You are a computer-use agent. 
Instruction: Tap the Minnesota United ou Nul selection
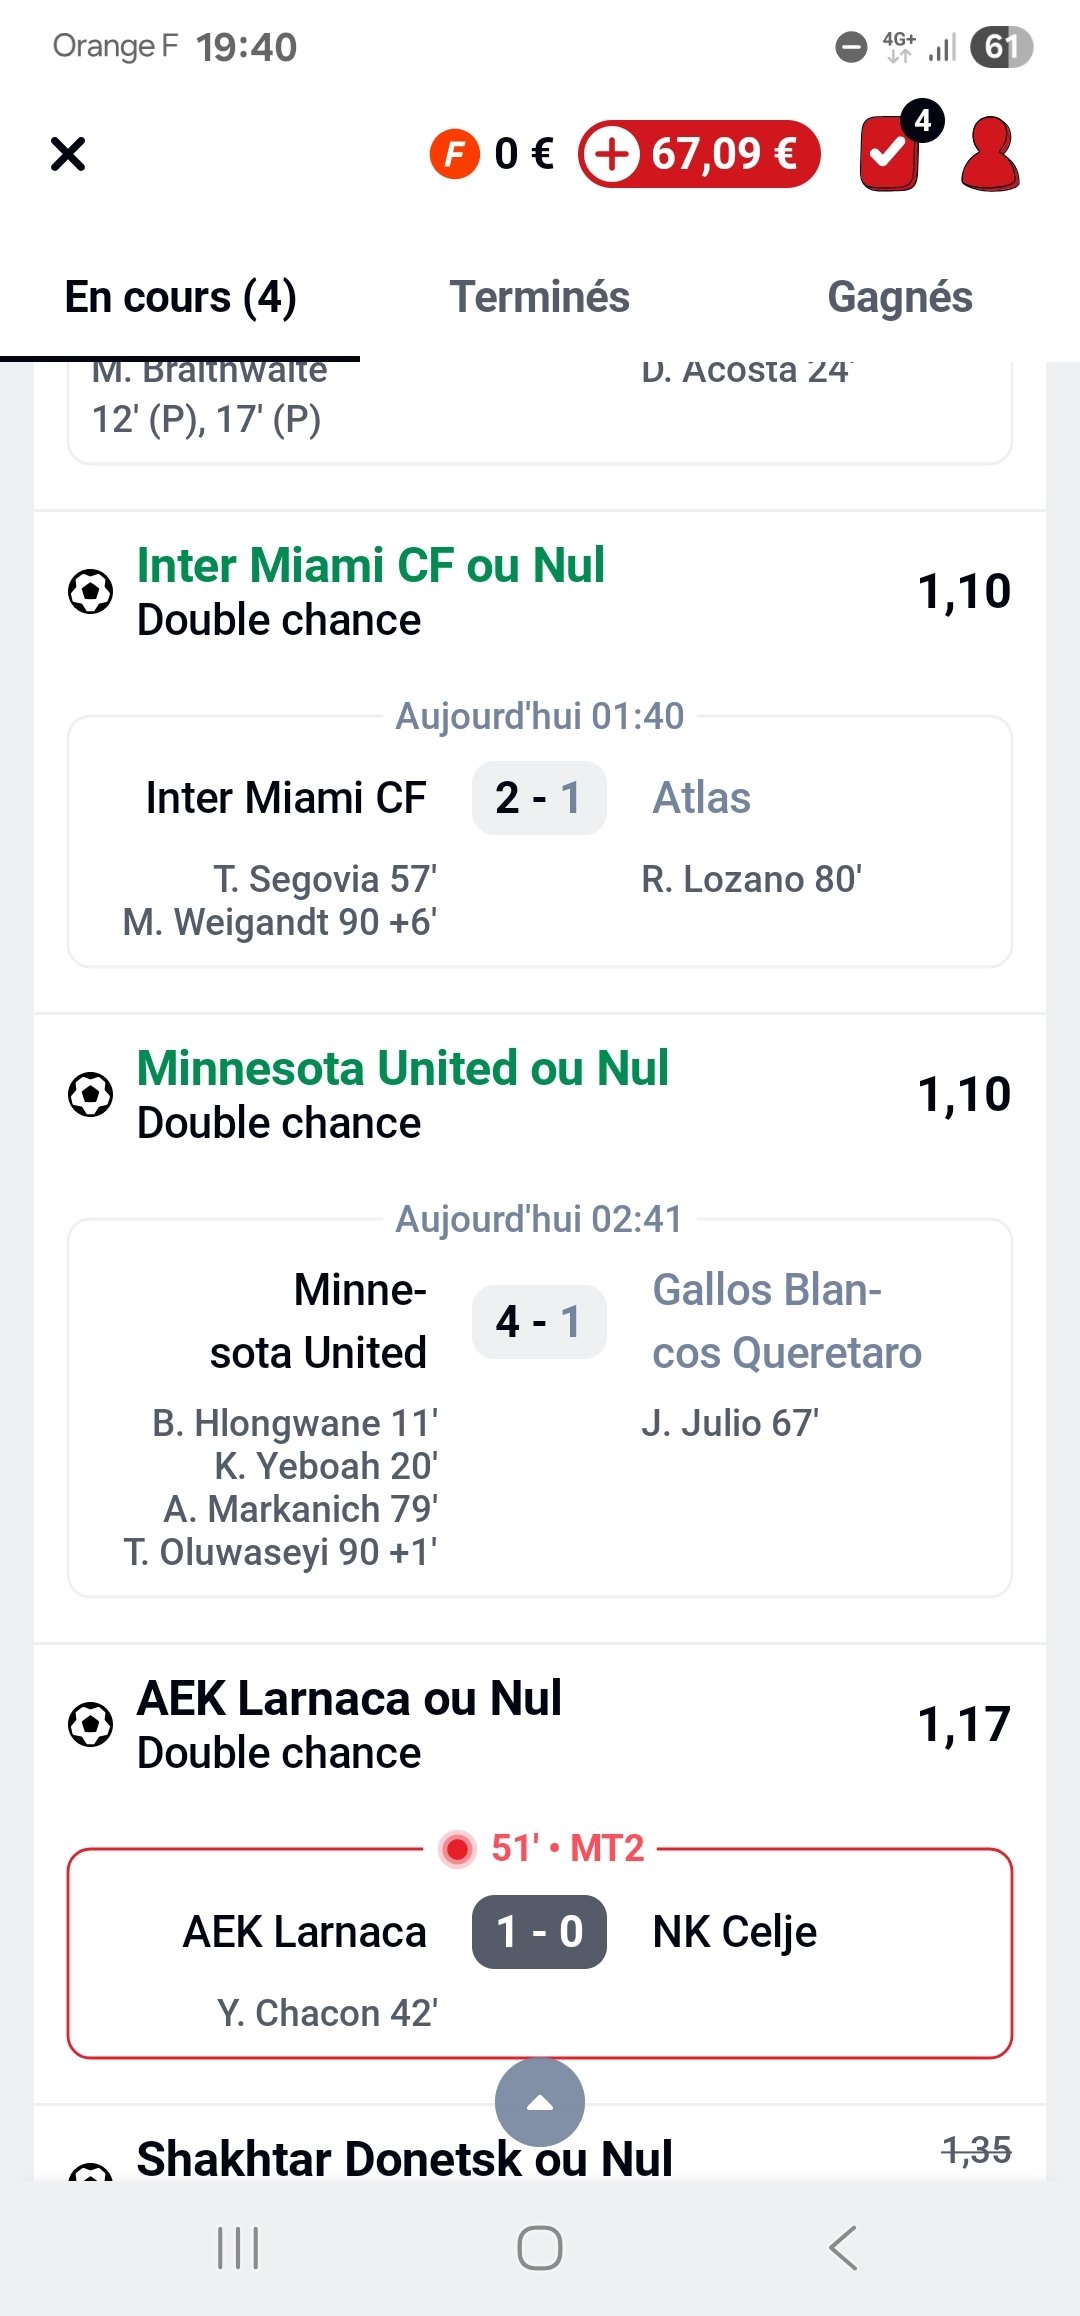pyautogui.click(x=403, y=1069)
